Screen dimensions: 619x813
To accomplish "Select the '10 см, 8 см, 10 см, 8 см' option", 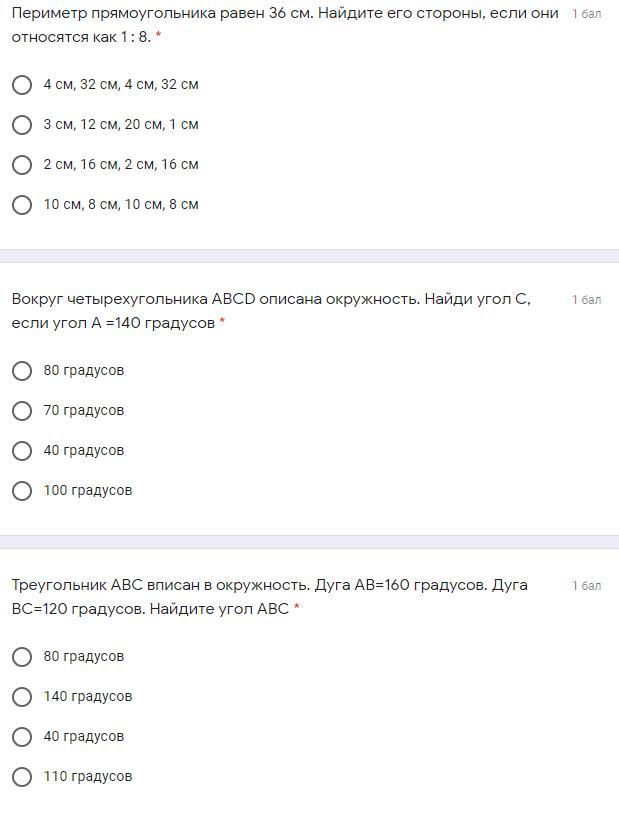I will coord(22,204).
